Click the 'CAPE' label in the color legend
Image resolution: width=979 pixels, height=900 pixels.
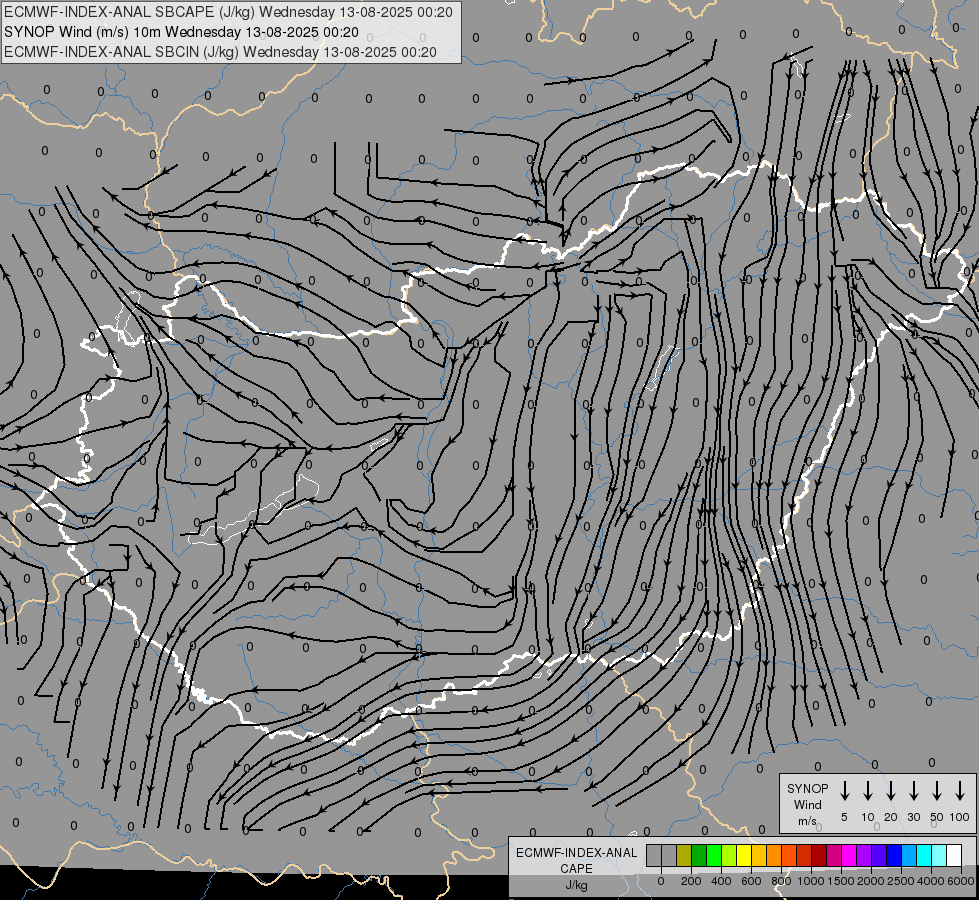(x=576, y=869)
